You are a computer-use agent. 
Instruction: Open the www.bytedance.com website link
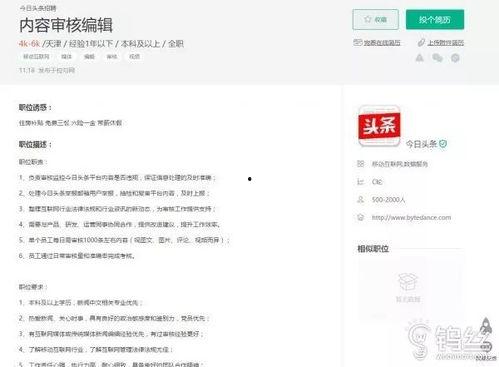coord(411,217)
